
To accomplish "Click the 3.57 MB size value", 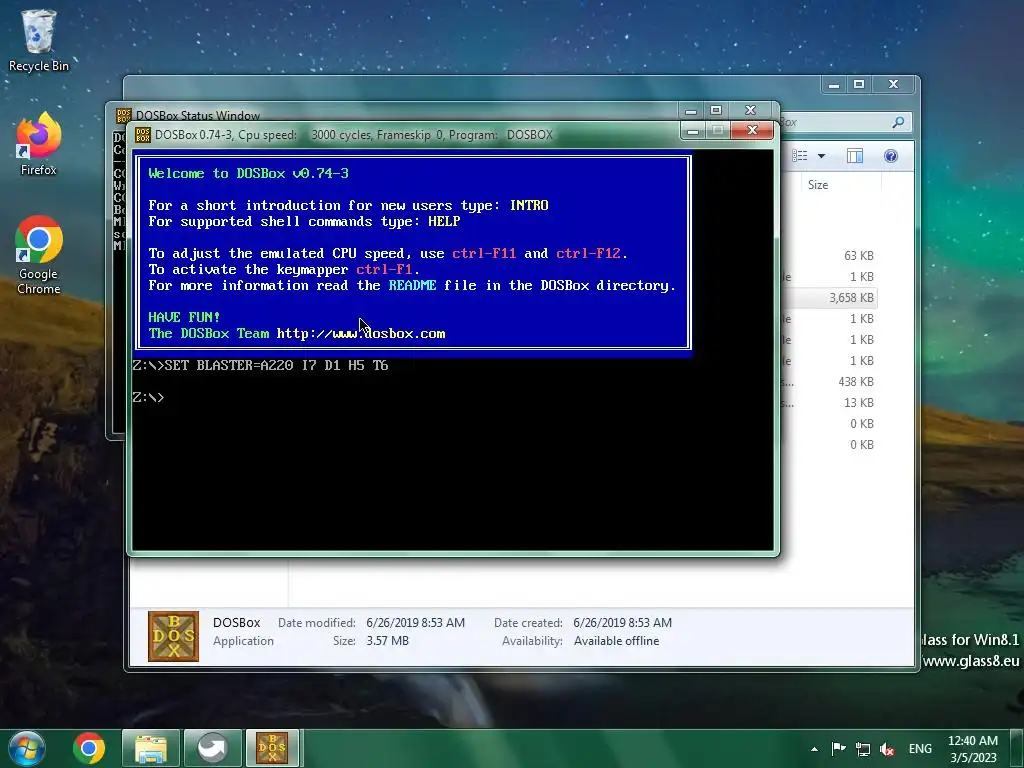I will pyautogui.click(x=387, y=641).
